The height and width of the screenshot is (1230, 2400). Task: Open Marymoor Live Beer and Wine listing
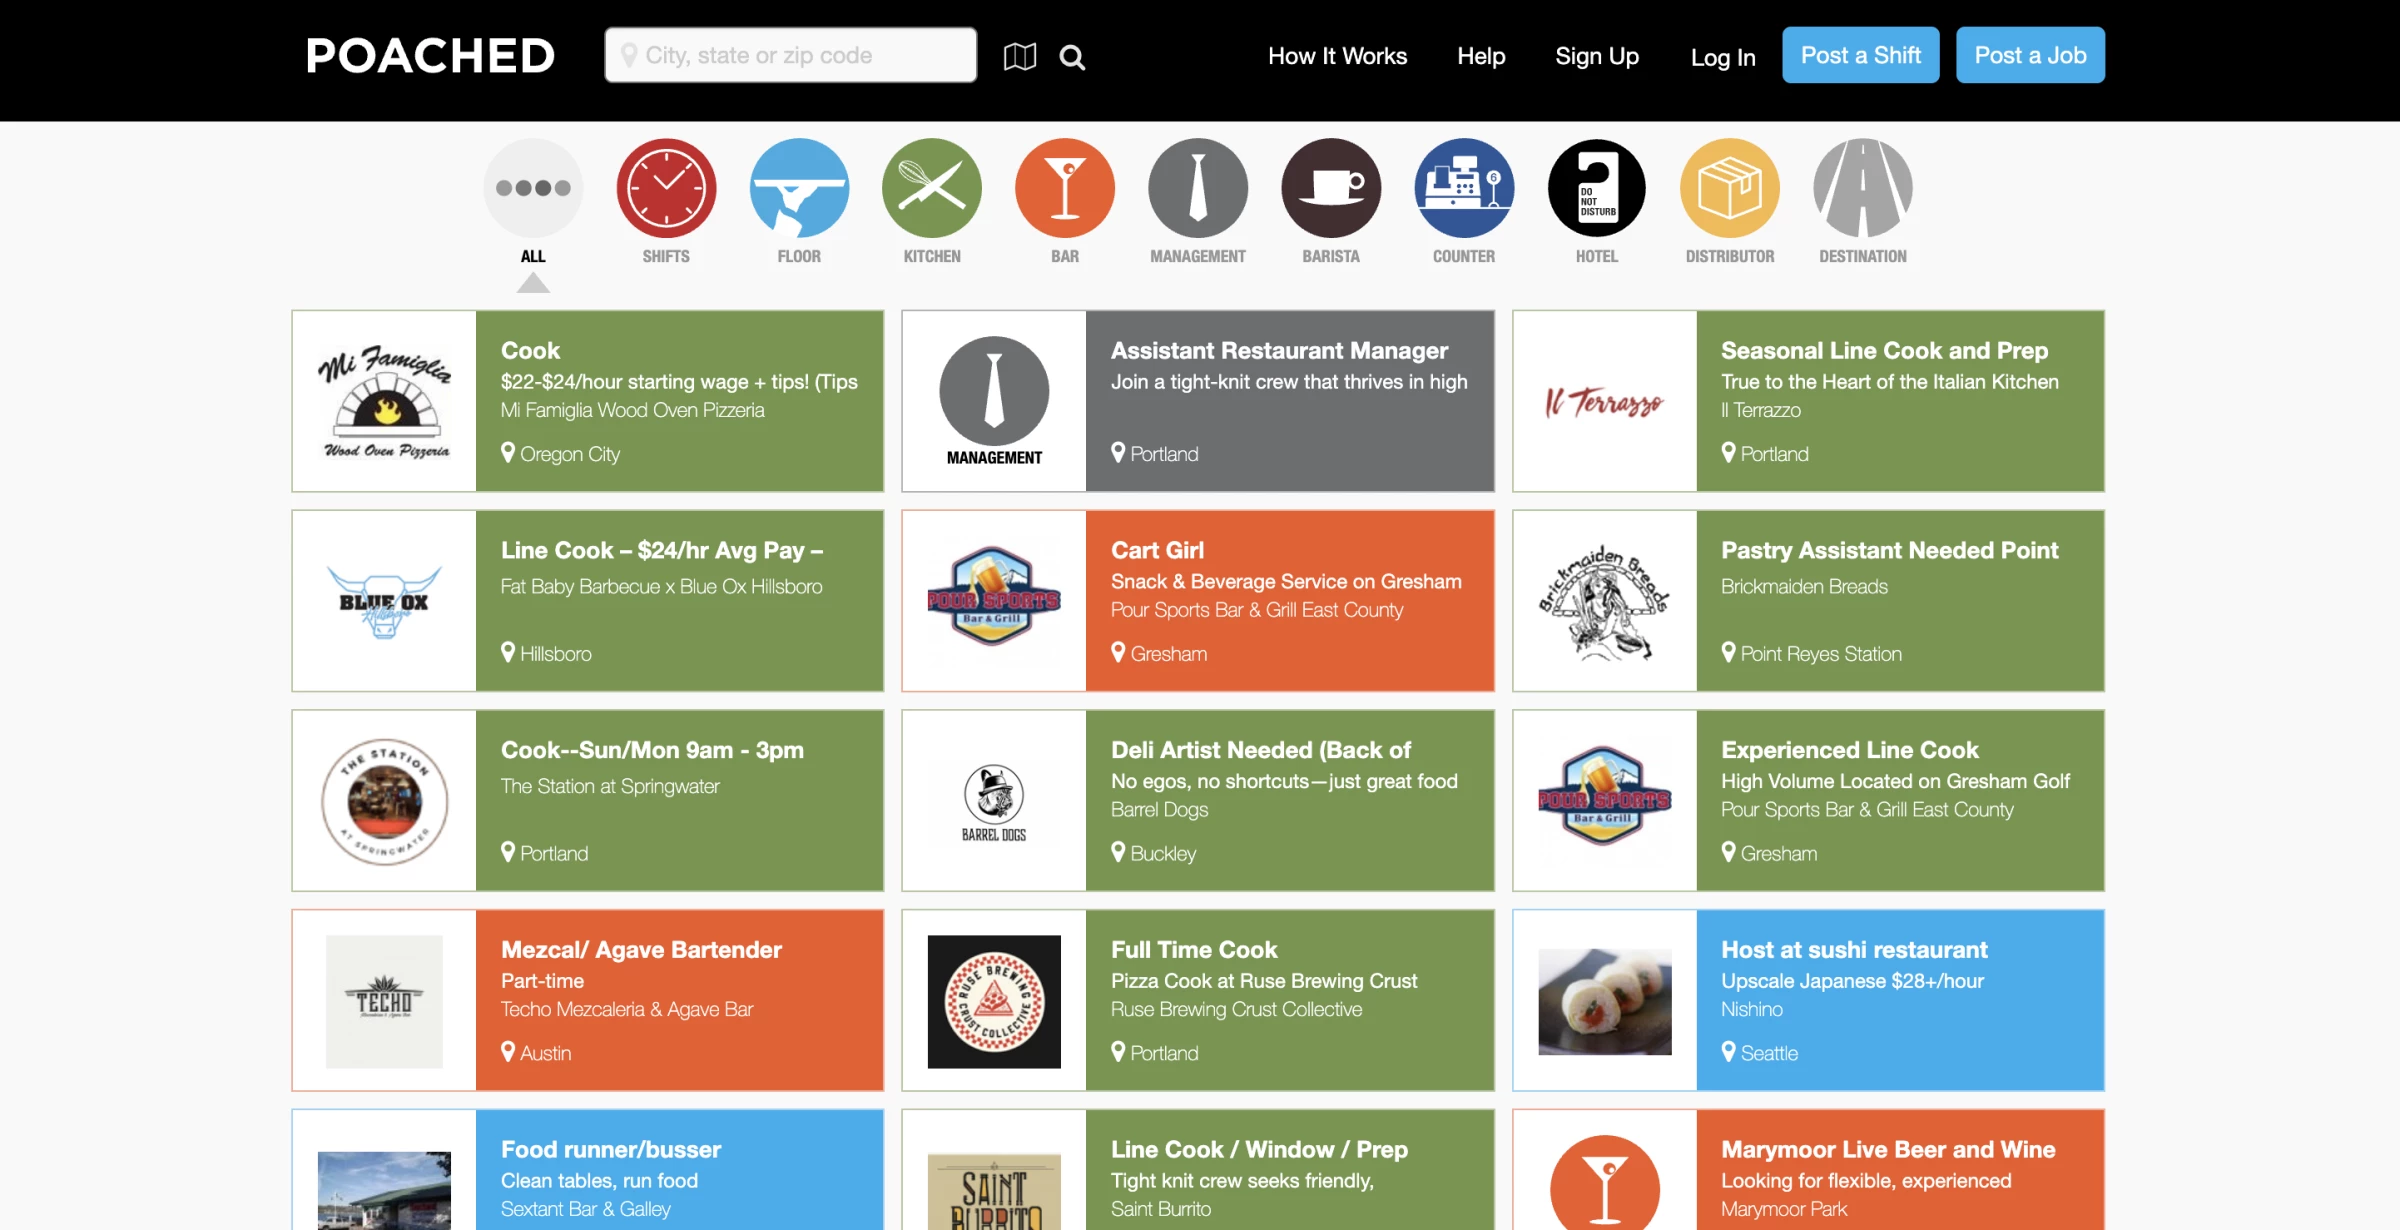(1888, 1151)
